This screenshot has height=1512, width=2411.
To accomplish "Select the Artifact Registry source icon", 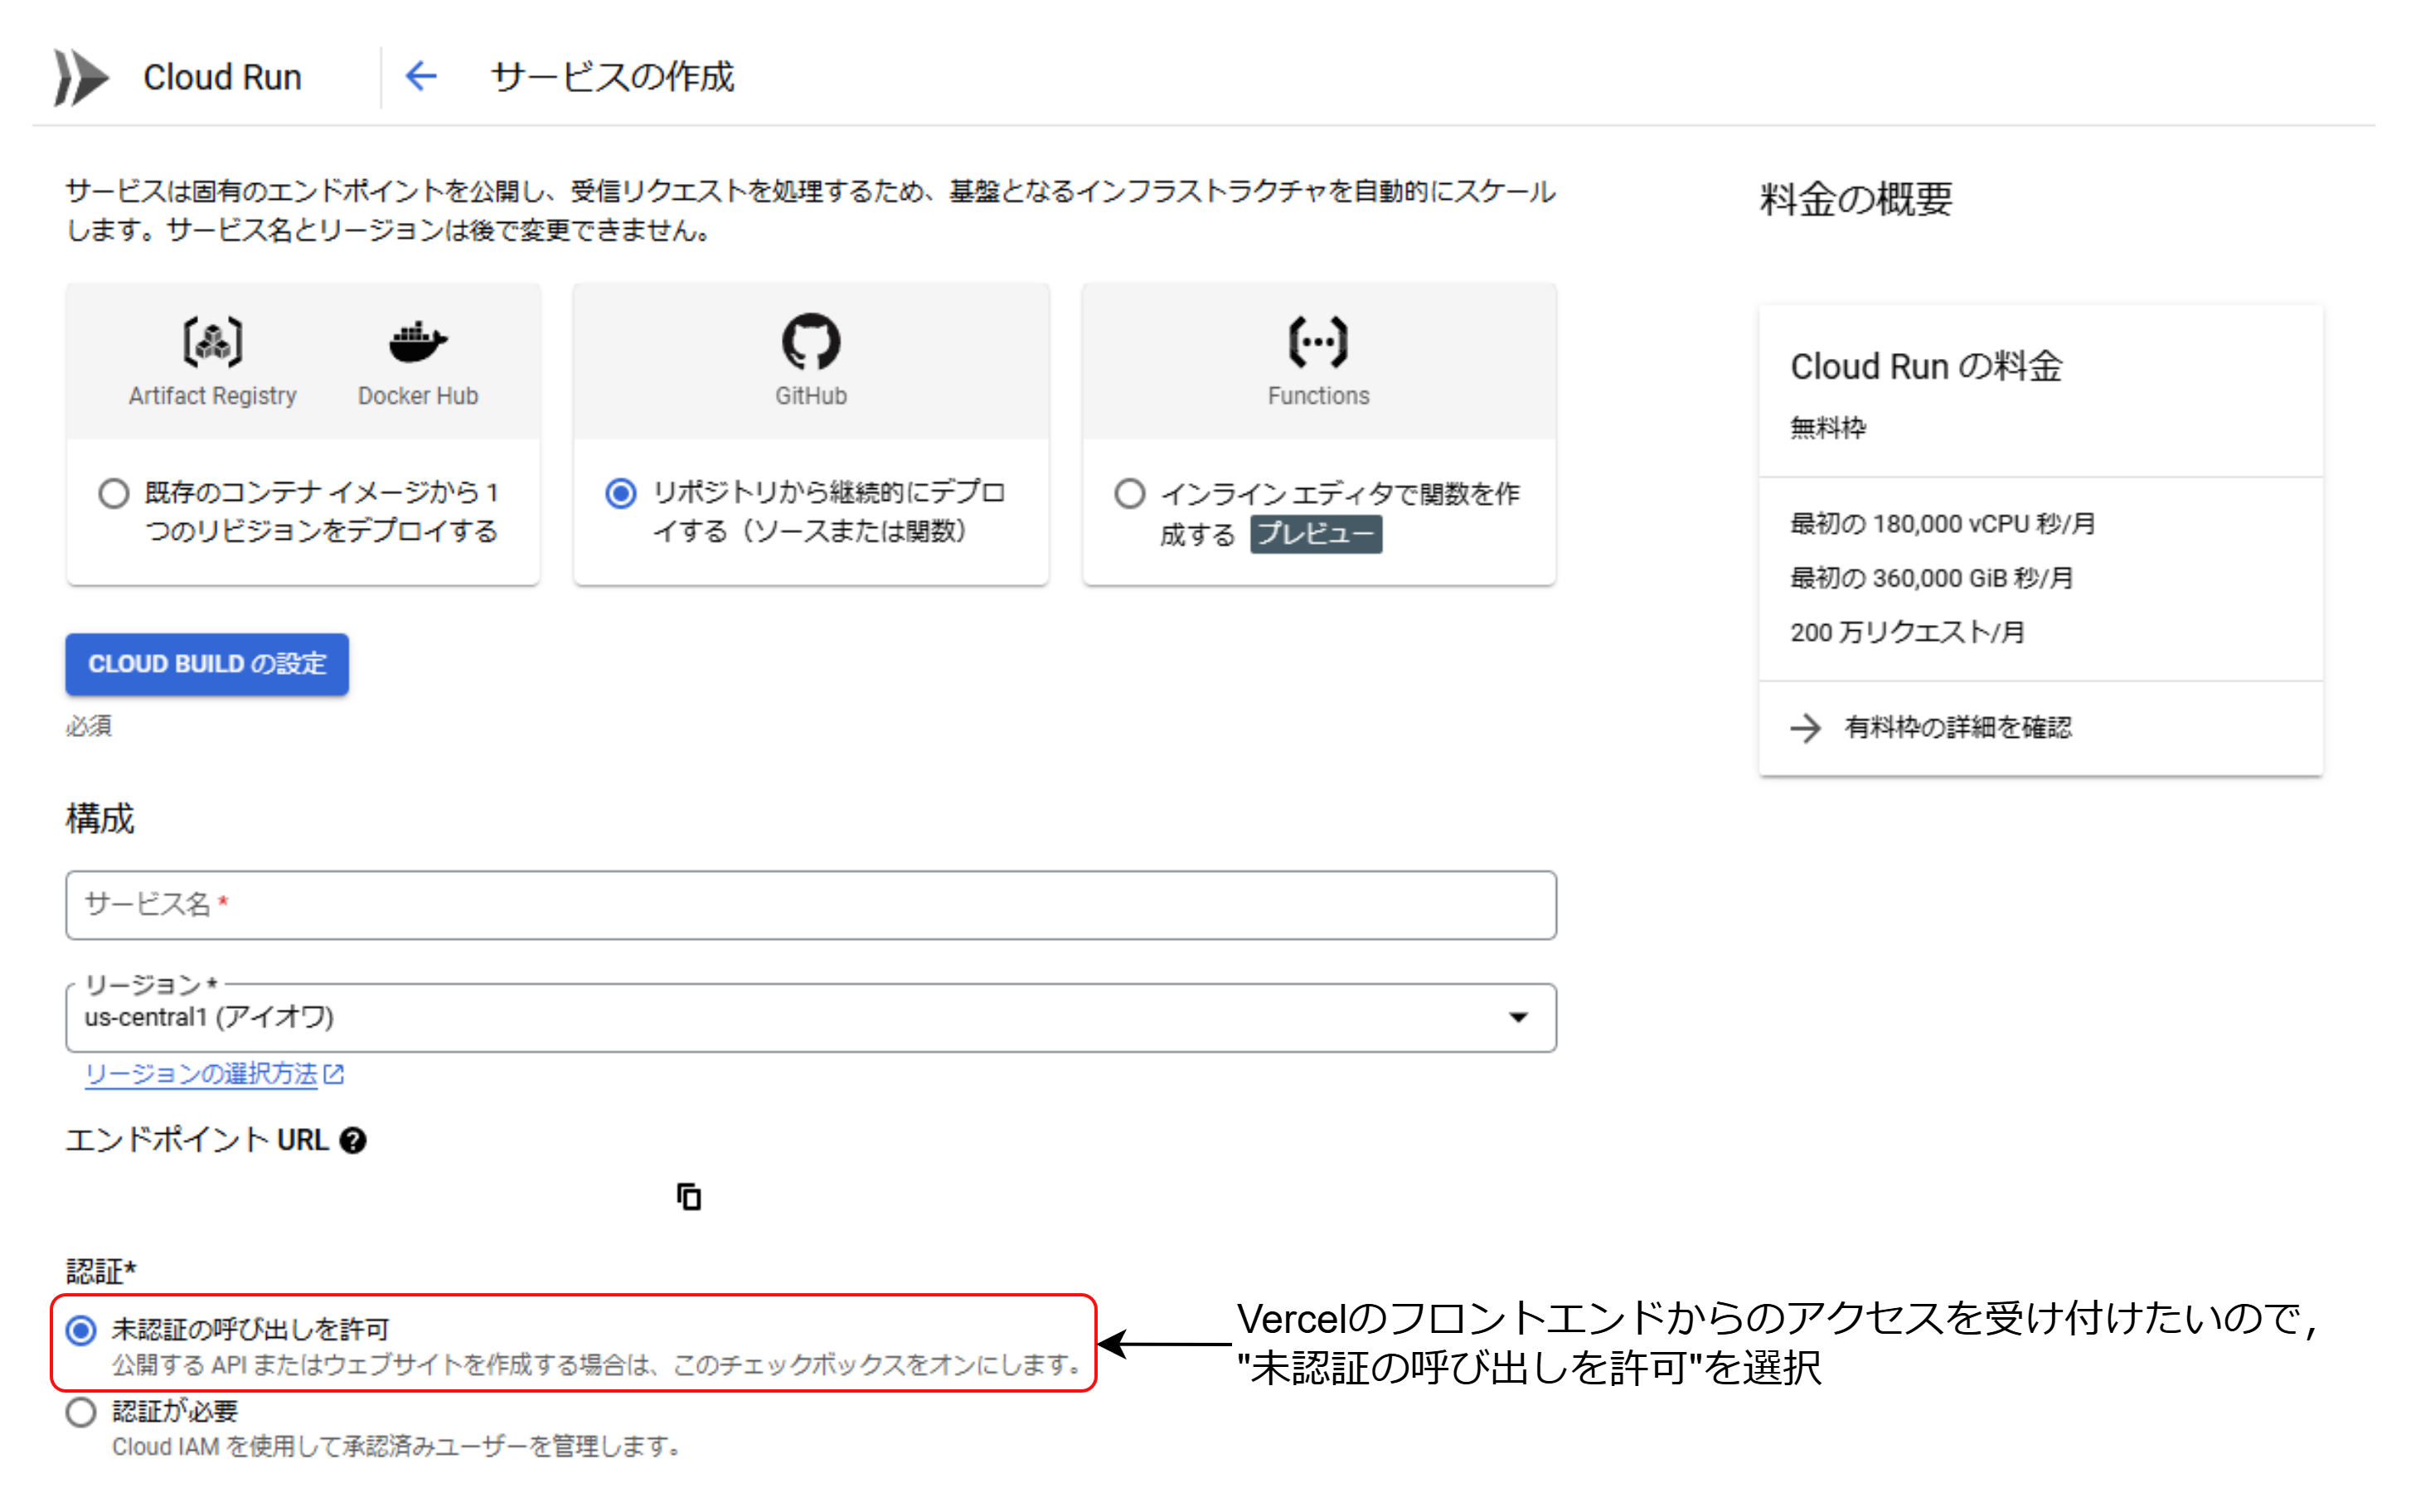I will [212, 342].
